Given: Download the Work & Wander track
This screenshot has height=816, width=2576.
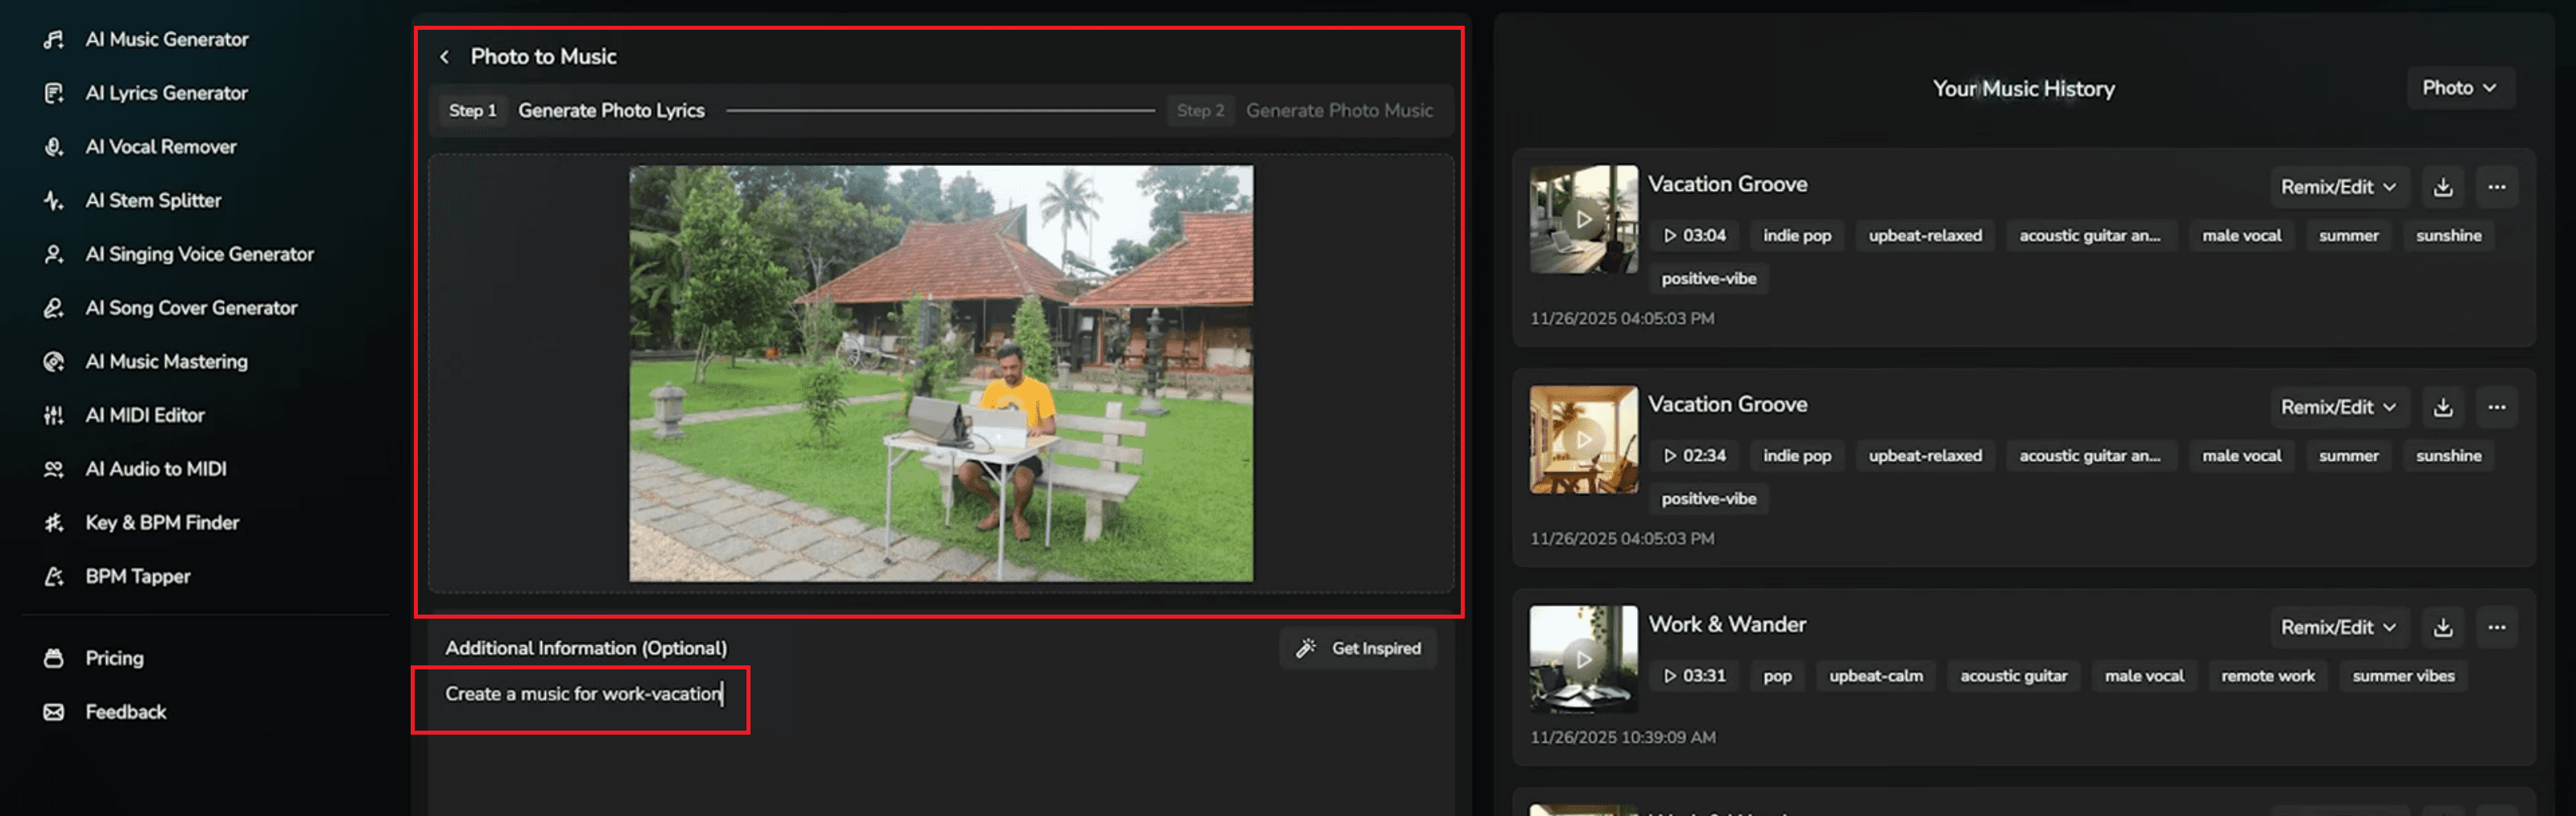Looking at the screenshot, I should [x=2443, y=627].
